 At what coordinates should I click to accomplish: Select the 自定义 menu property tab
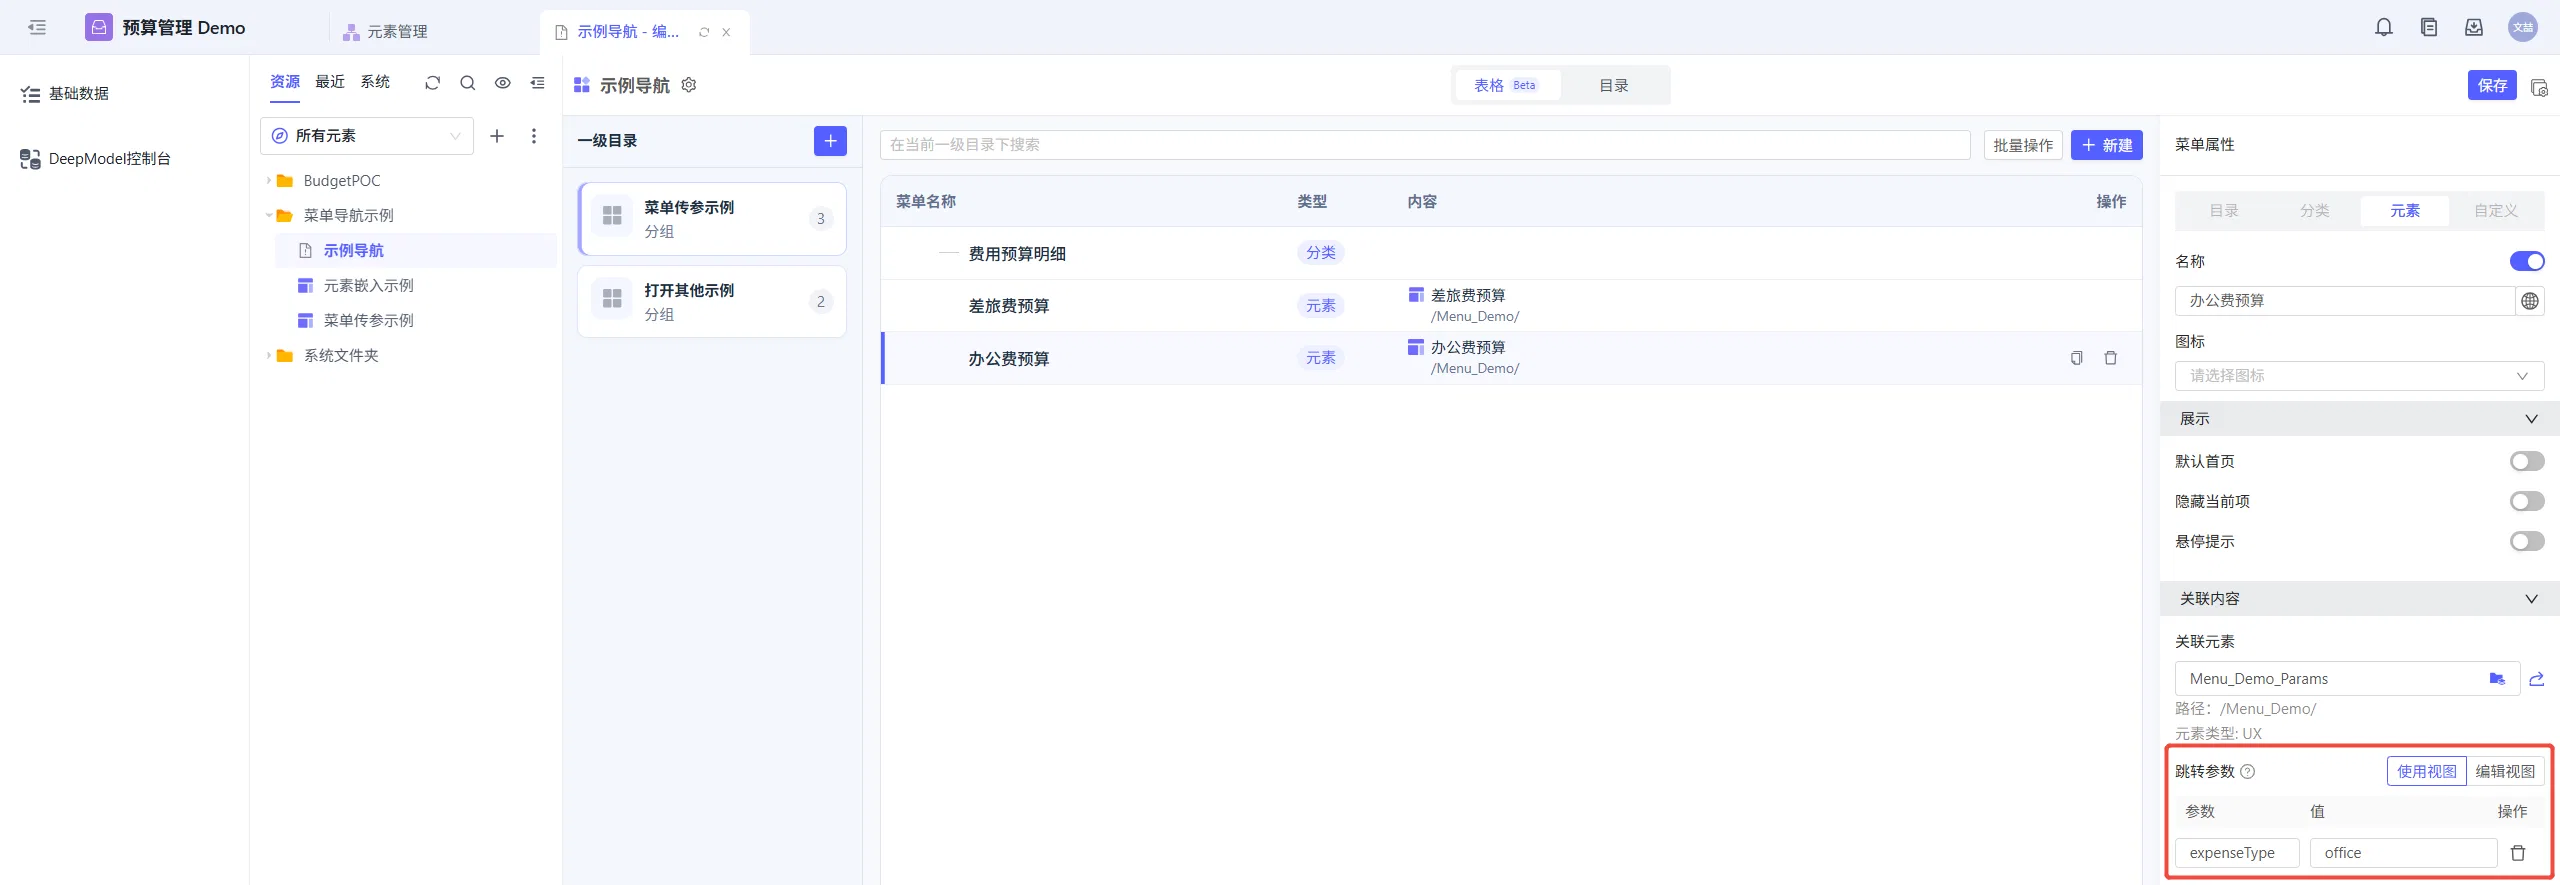2495,211
